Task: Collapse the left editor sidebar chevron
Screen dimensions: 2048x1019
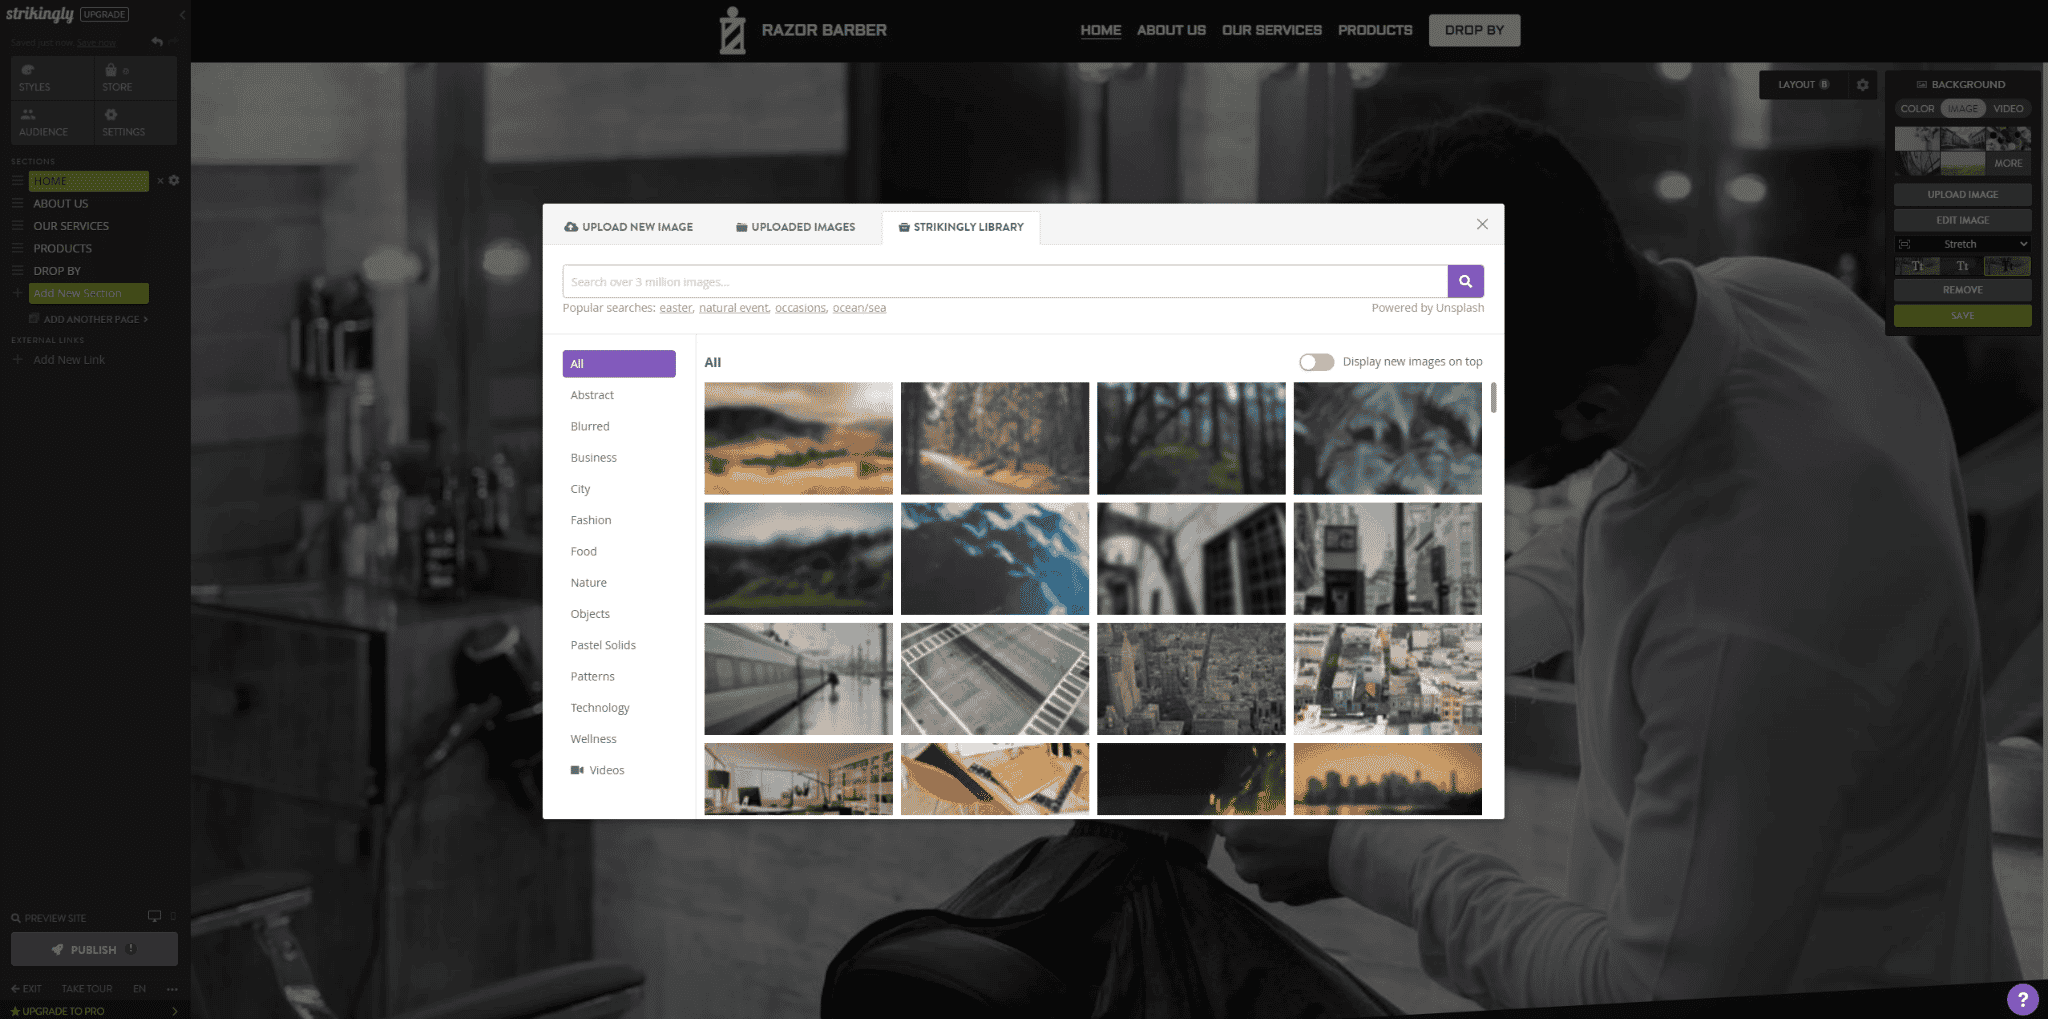Action: click(x=182, y=15)
